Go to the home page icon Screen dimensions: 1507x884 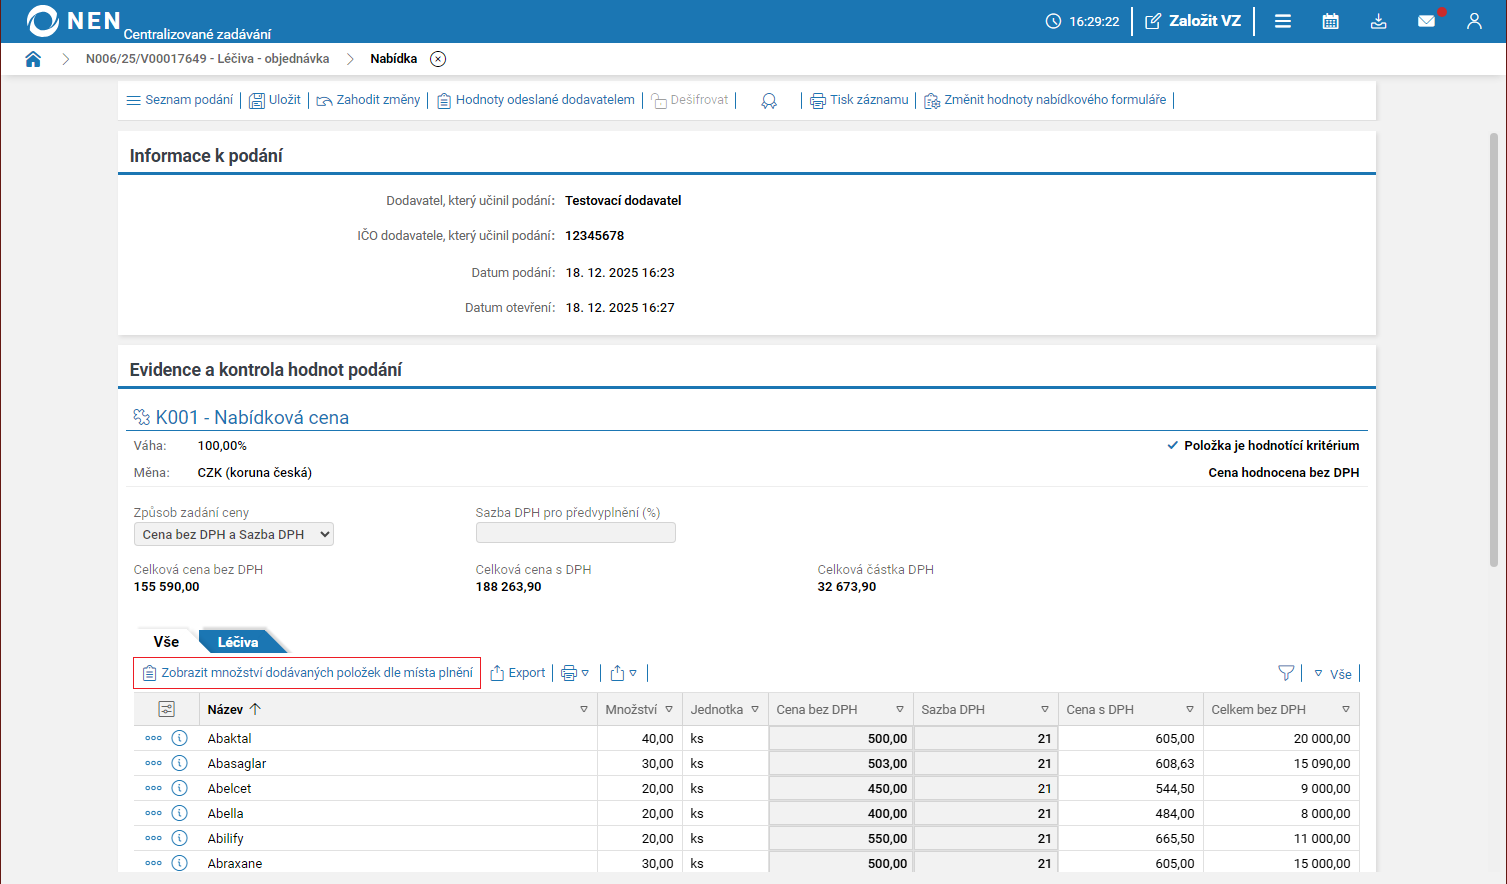(33, 59)
